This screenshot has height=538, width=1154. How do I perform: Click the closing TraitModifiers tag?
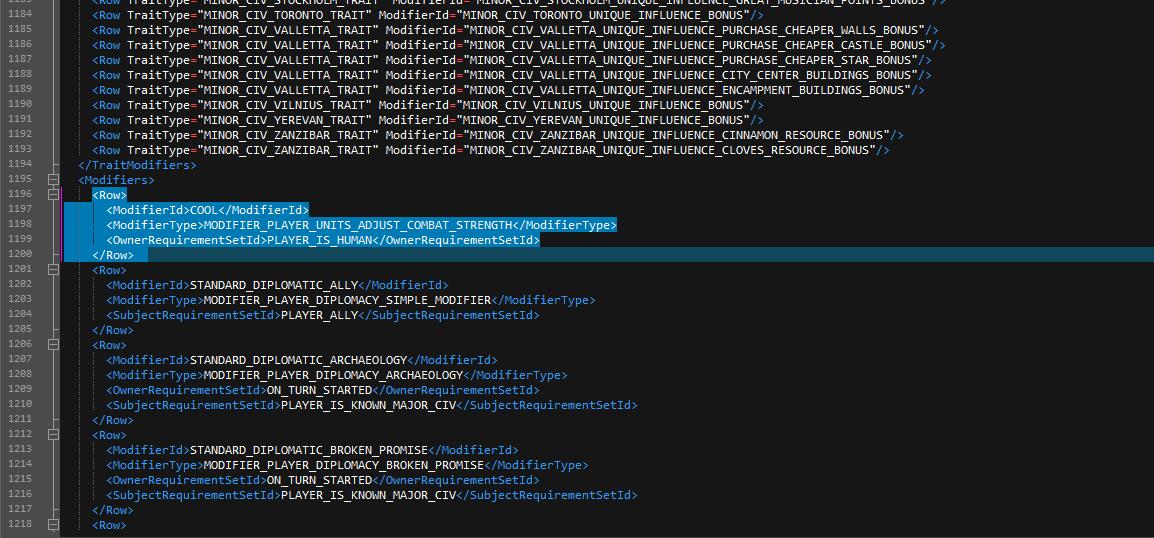[138, 165]
